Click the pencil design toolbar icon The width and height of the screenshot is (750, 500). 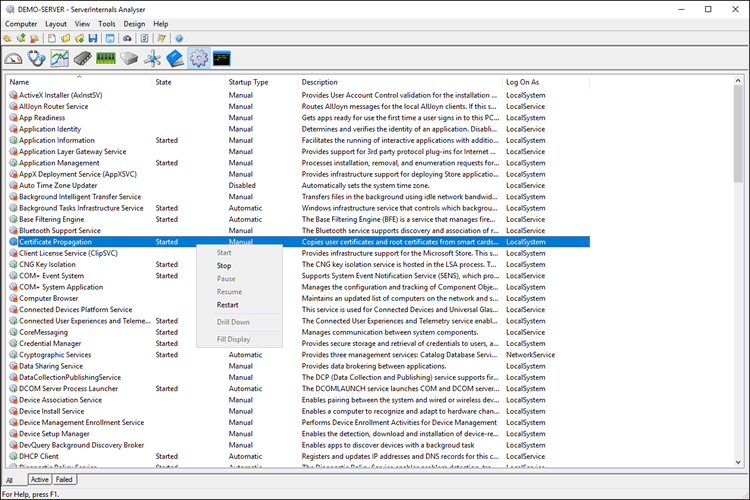pos(162,38)
